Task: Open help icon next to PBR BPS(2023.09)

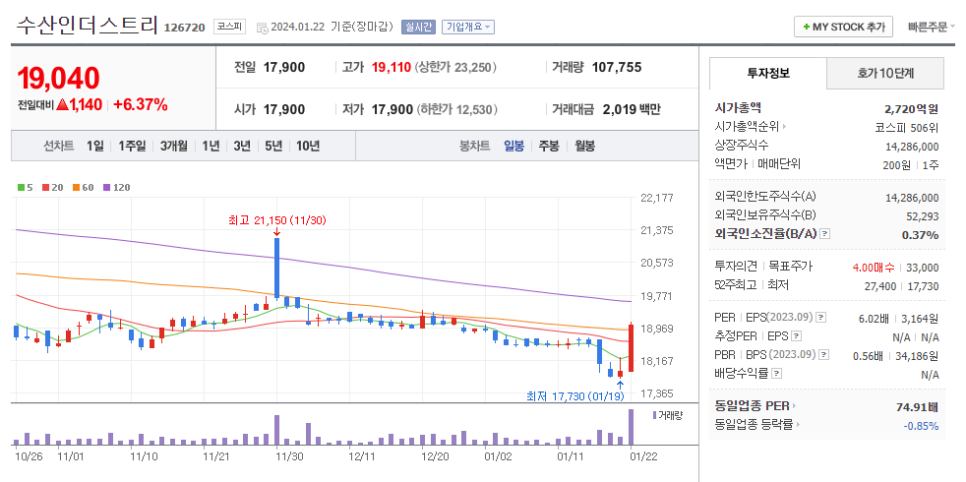Action: point(823,355)
